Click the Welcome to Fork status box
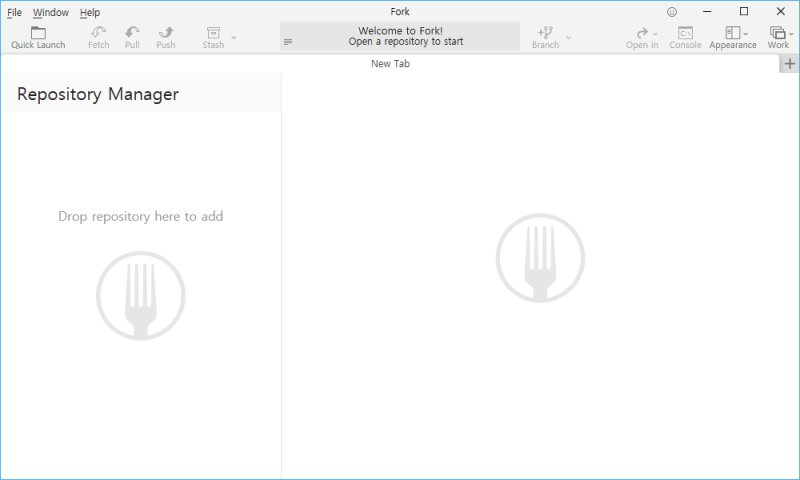 (x=400, y=36)
